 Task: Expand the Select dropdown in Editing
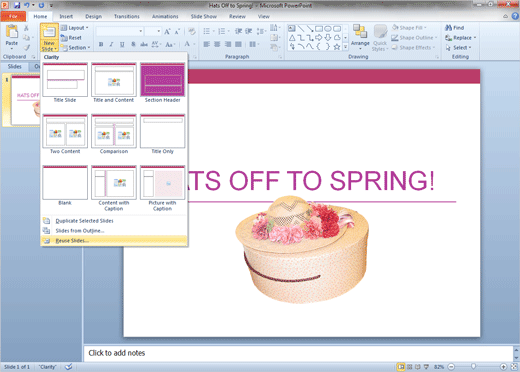(459, 48)
